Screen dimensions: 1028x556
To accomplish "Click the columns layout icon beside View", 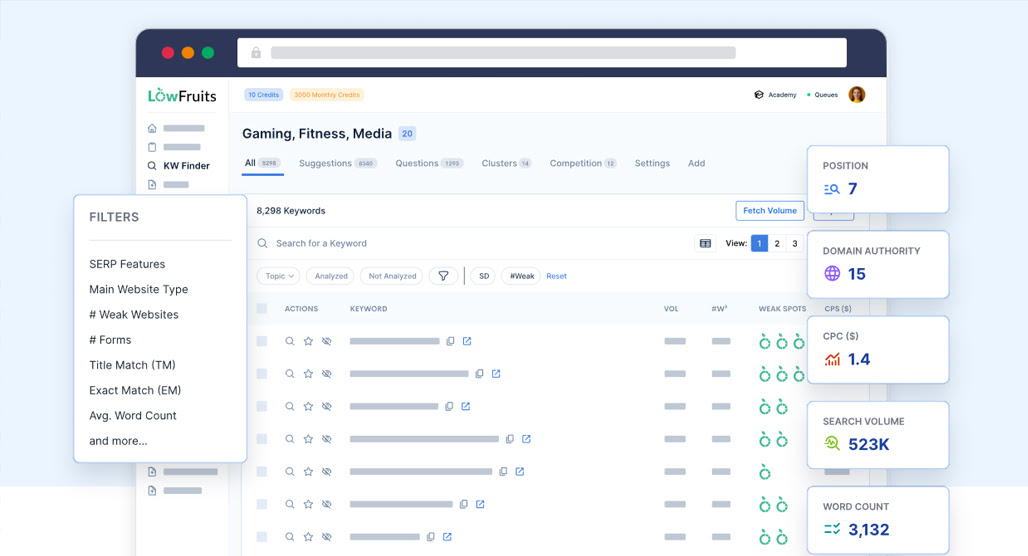I will 705,243.
